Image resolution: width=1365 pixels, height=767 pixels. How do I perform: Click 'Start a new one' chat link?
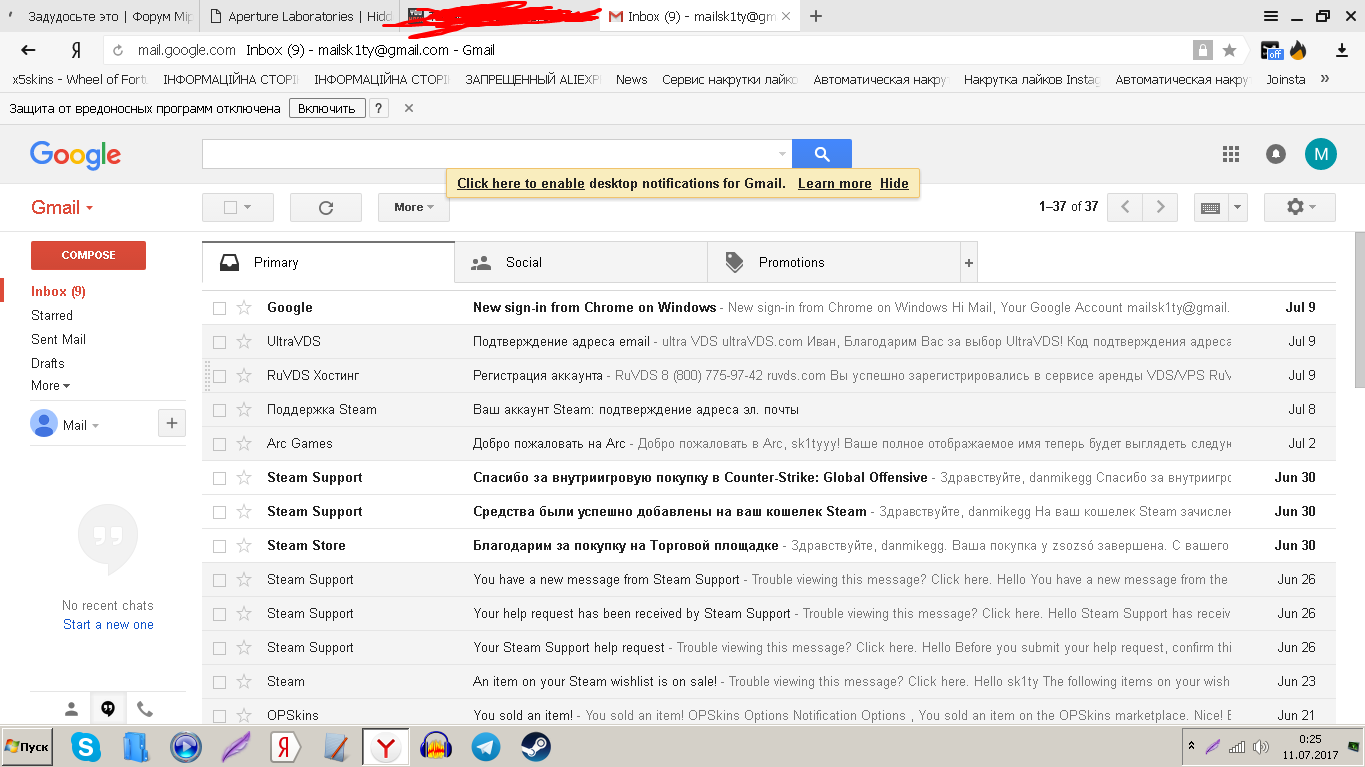coord(108,625)
